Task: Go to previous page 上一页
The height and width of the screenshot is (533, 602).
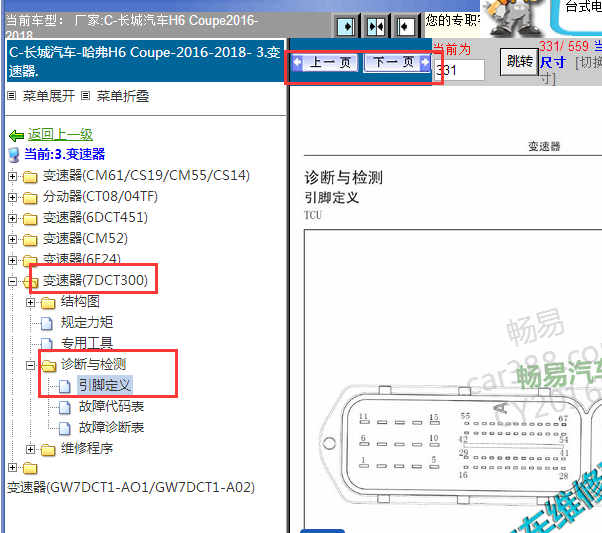Action: [325, 62]
